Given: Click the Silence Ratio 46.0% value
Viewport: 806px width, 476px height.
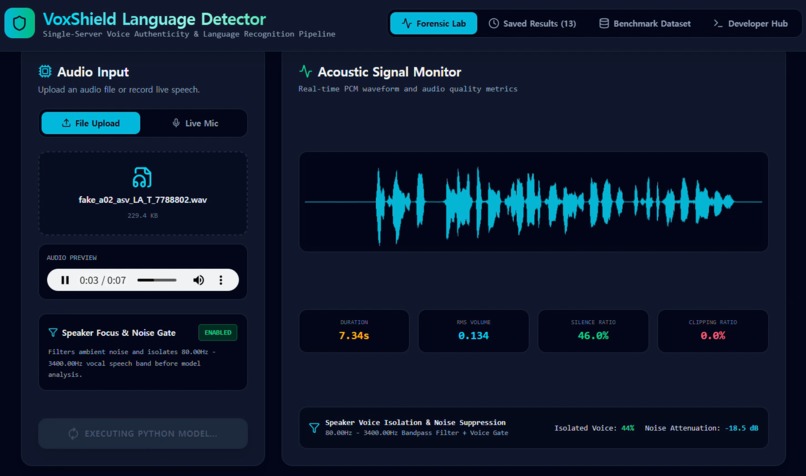Looking at the screenshot, I should point(593,336).
